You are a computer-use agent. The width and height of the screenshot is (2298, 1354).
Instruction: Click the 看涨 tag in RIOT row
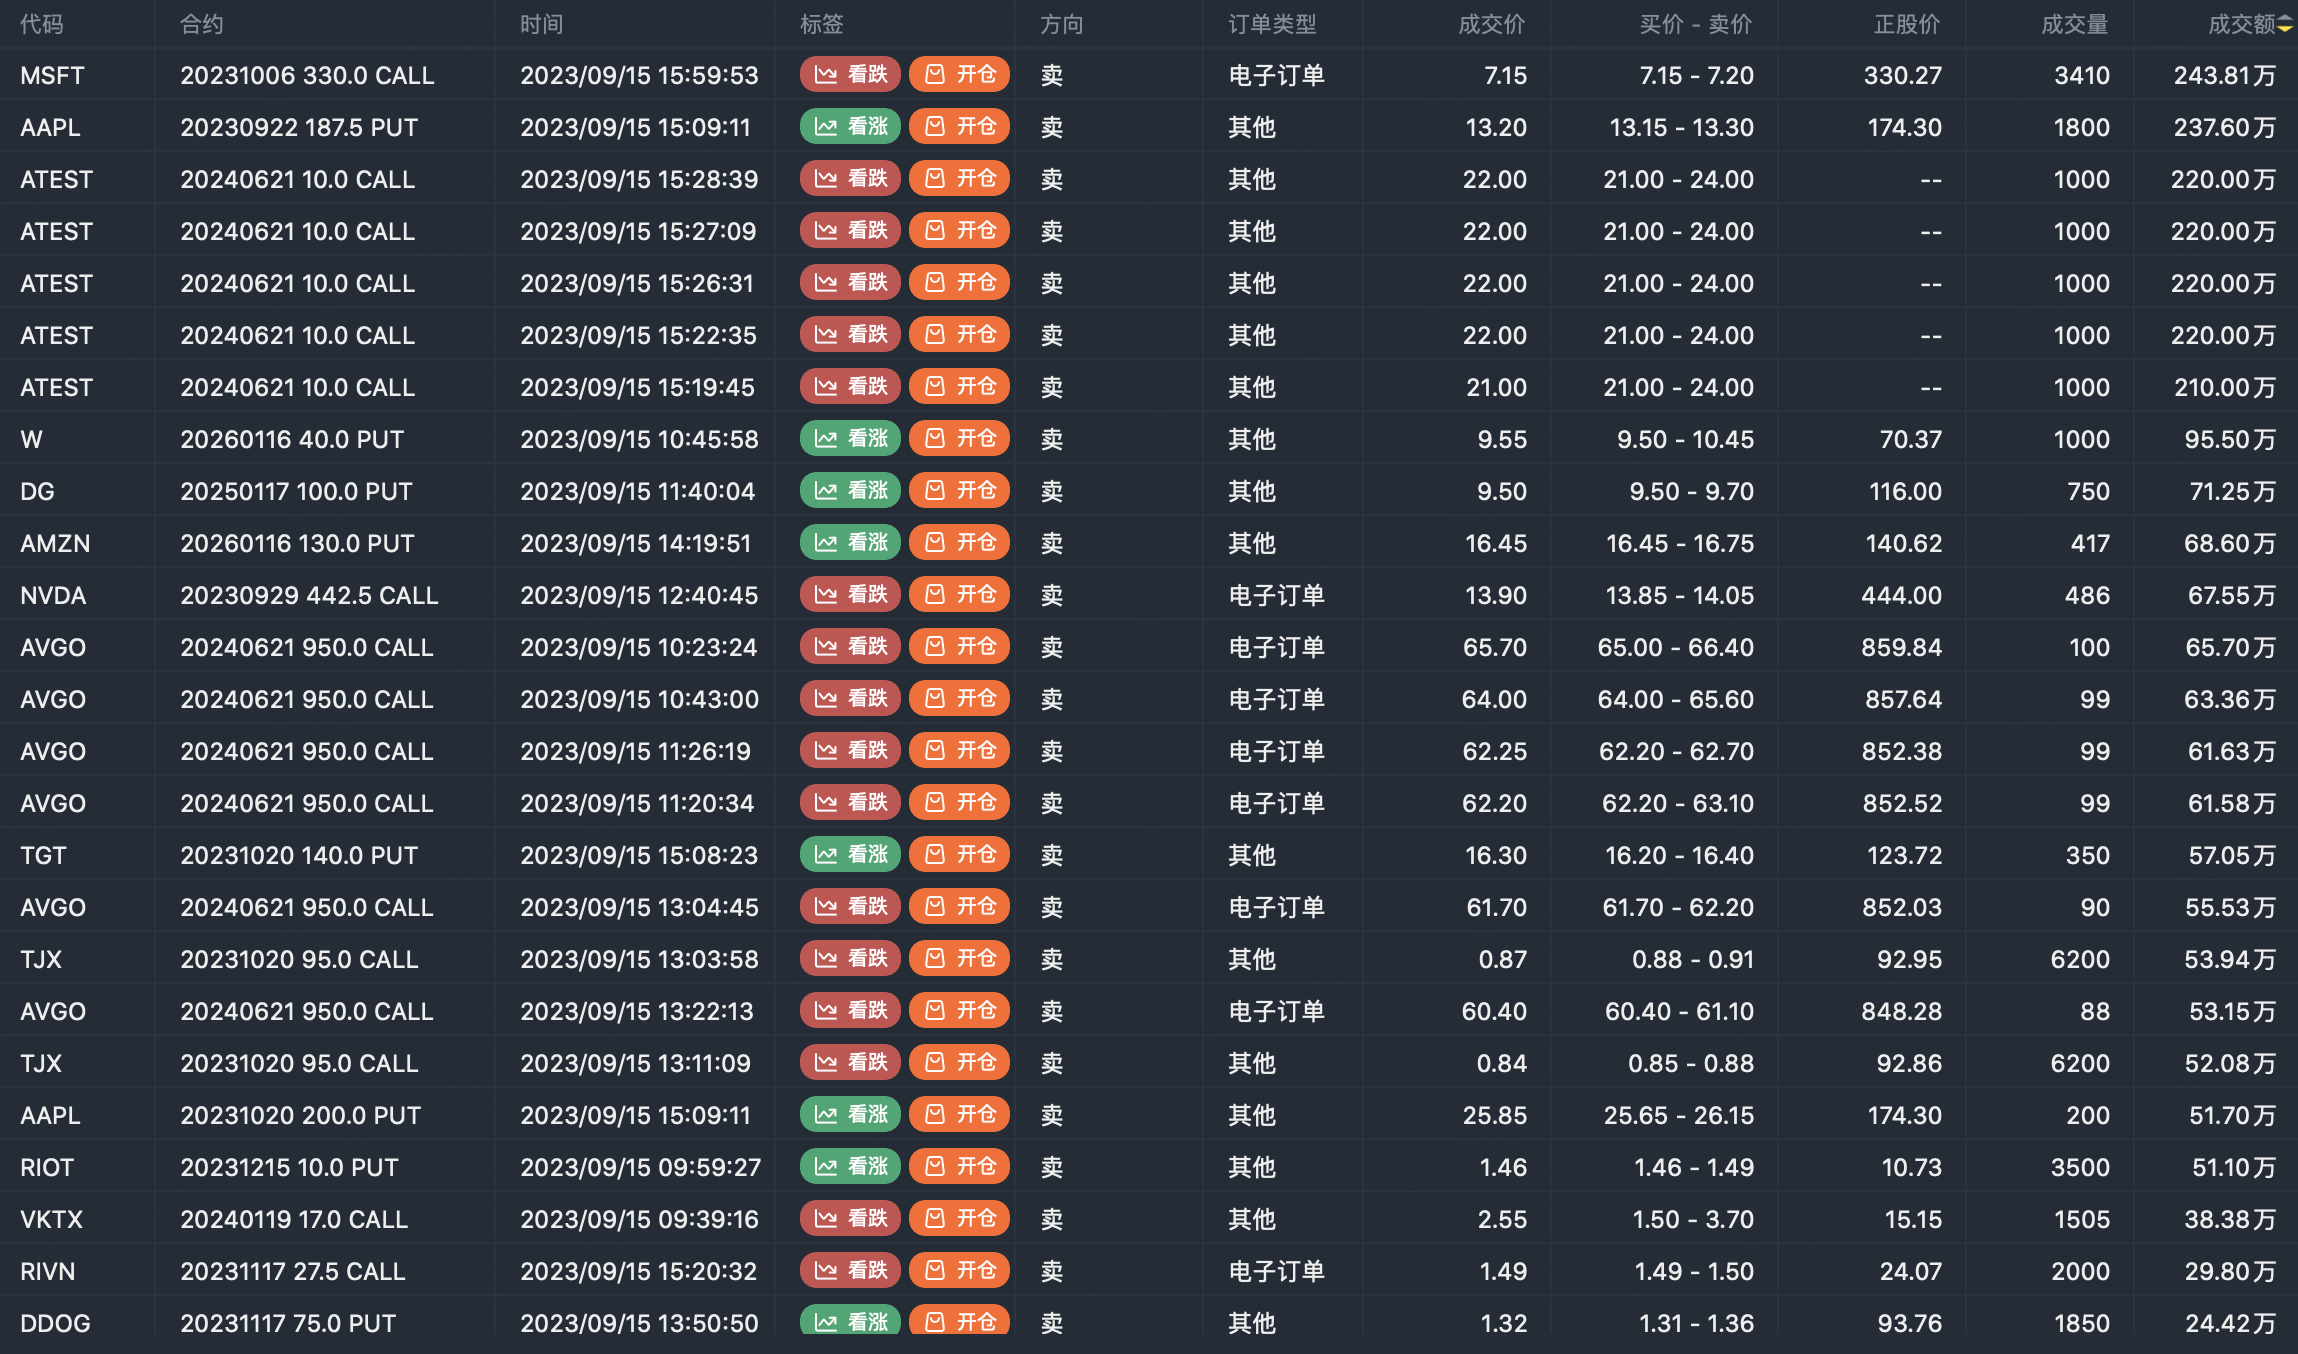tap(850, 1167)
